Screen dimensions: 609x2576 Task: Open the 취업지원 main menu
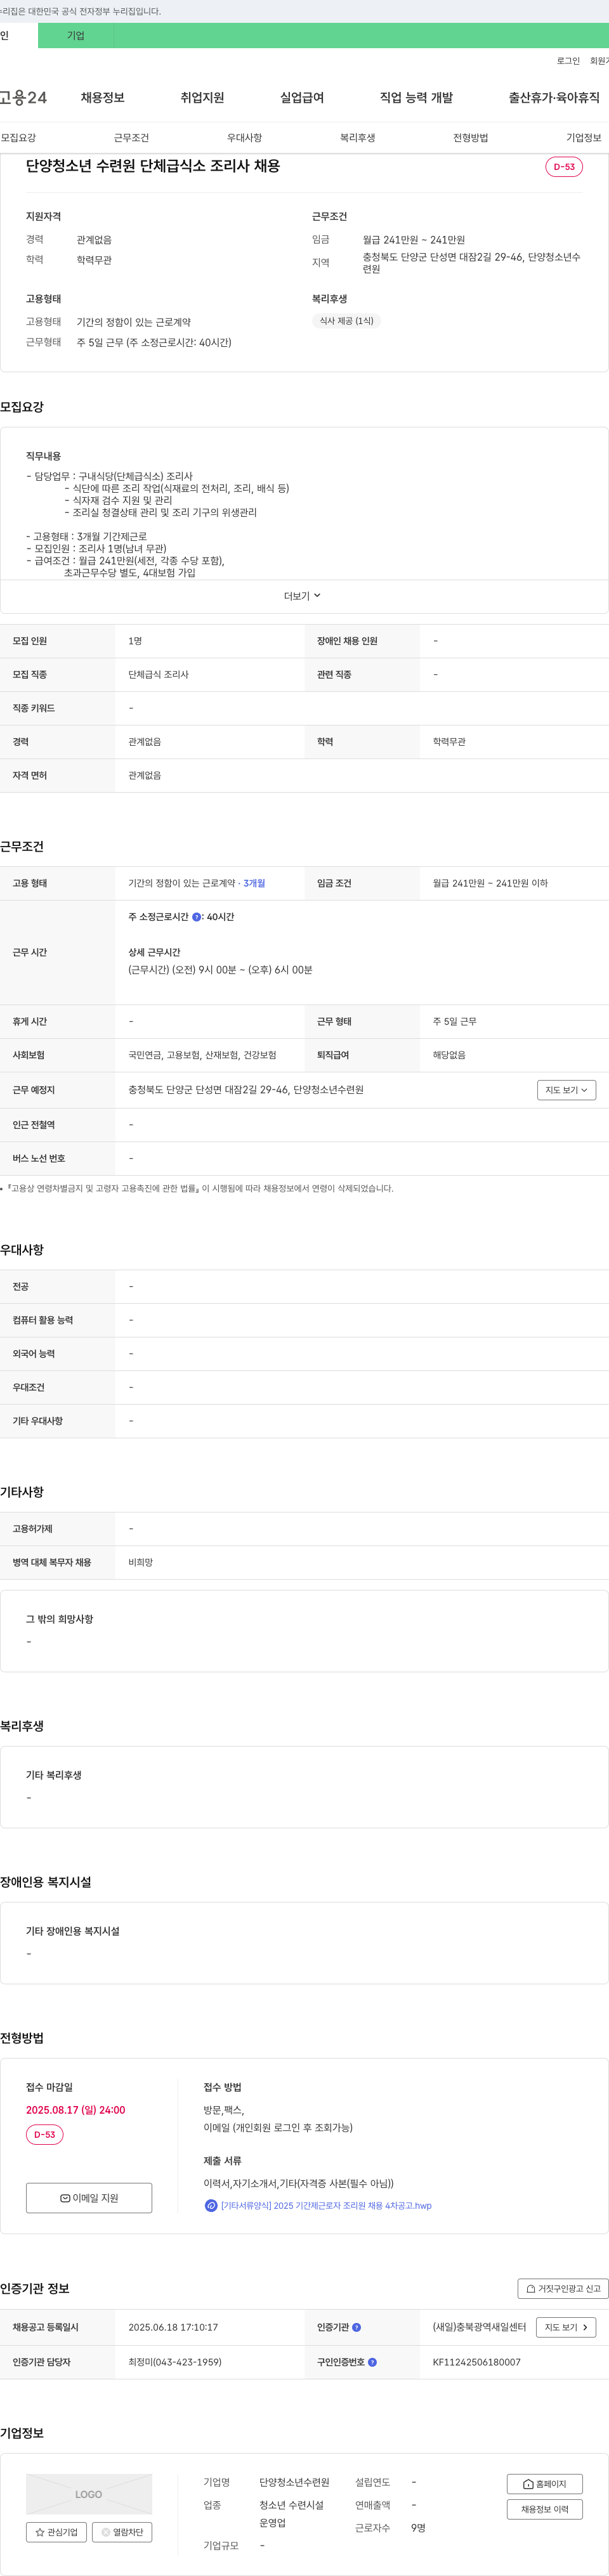[202, 98]
